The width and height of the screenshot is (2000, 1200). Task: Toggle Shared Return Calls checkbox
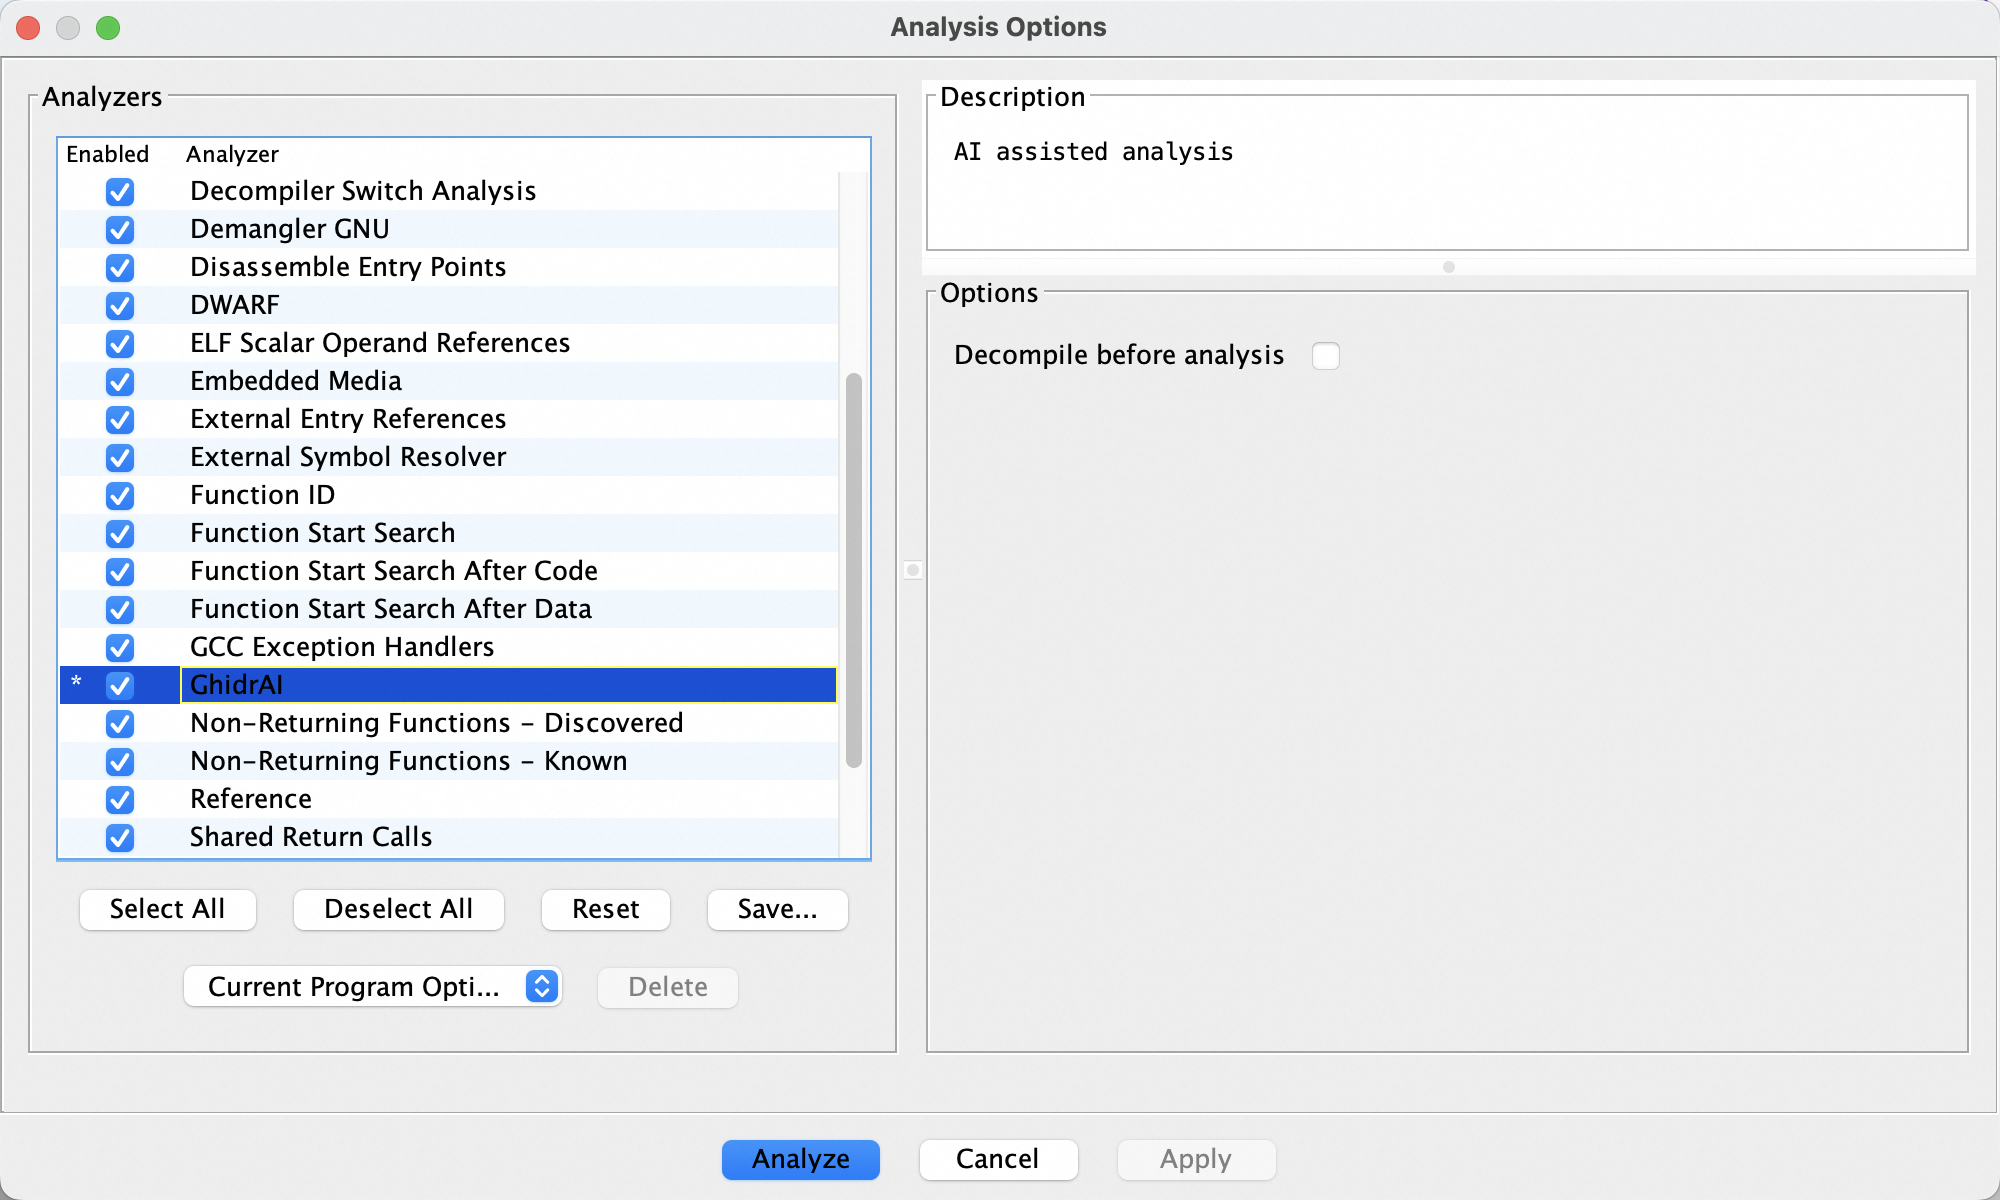[x=120, y=837]
